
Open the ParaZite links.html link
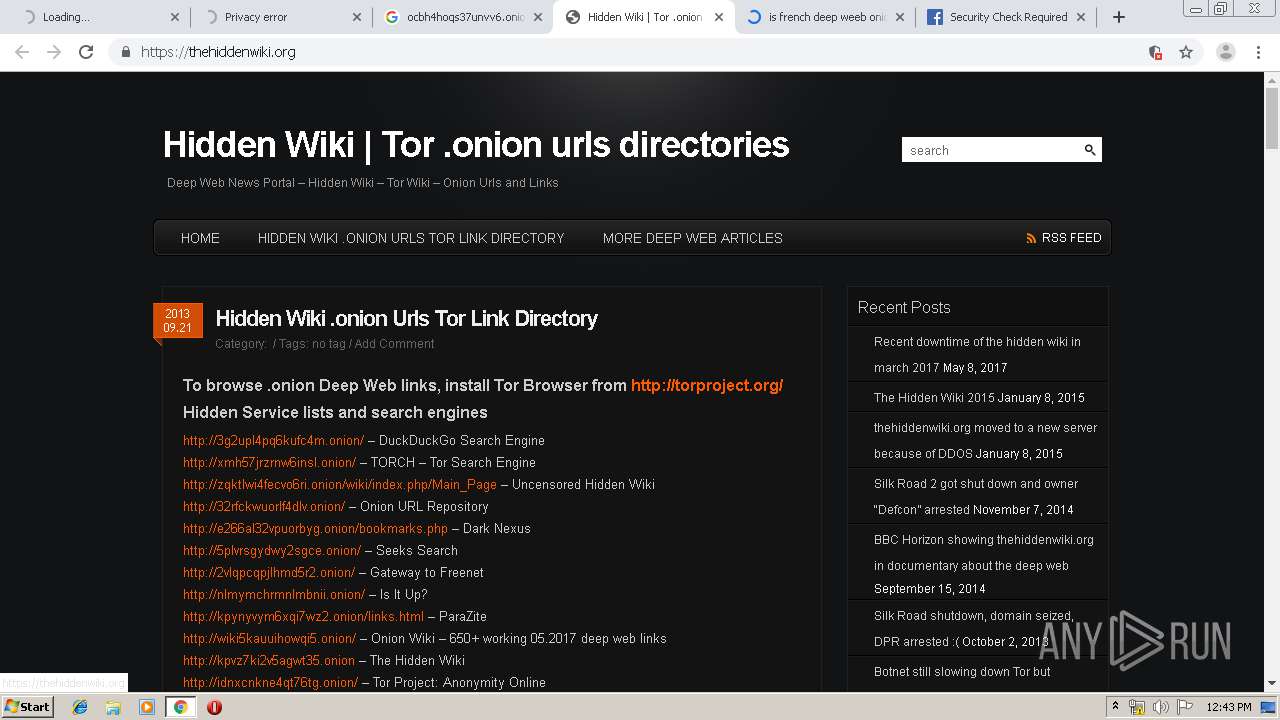tap(303, 616)
